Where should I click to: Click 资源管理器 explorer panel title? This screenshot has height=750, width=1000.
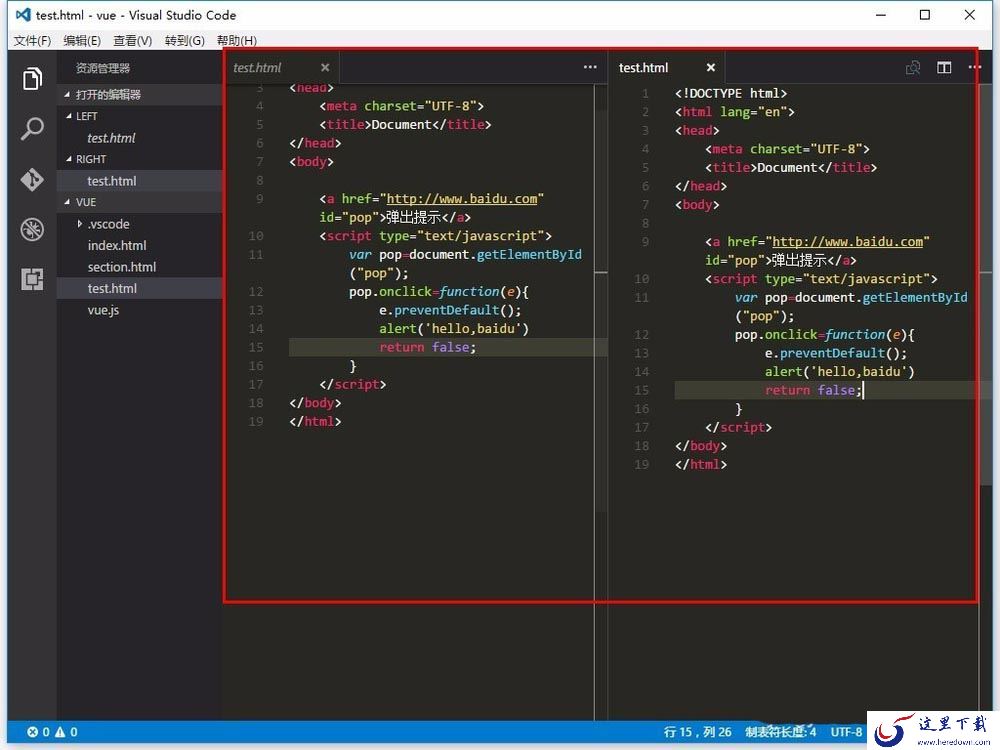point(103,68)
